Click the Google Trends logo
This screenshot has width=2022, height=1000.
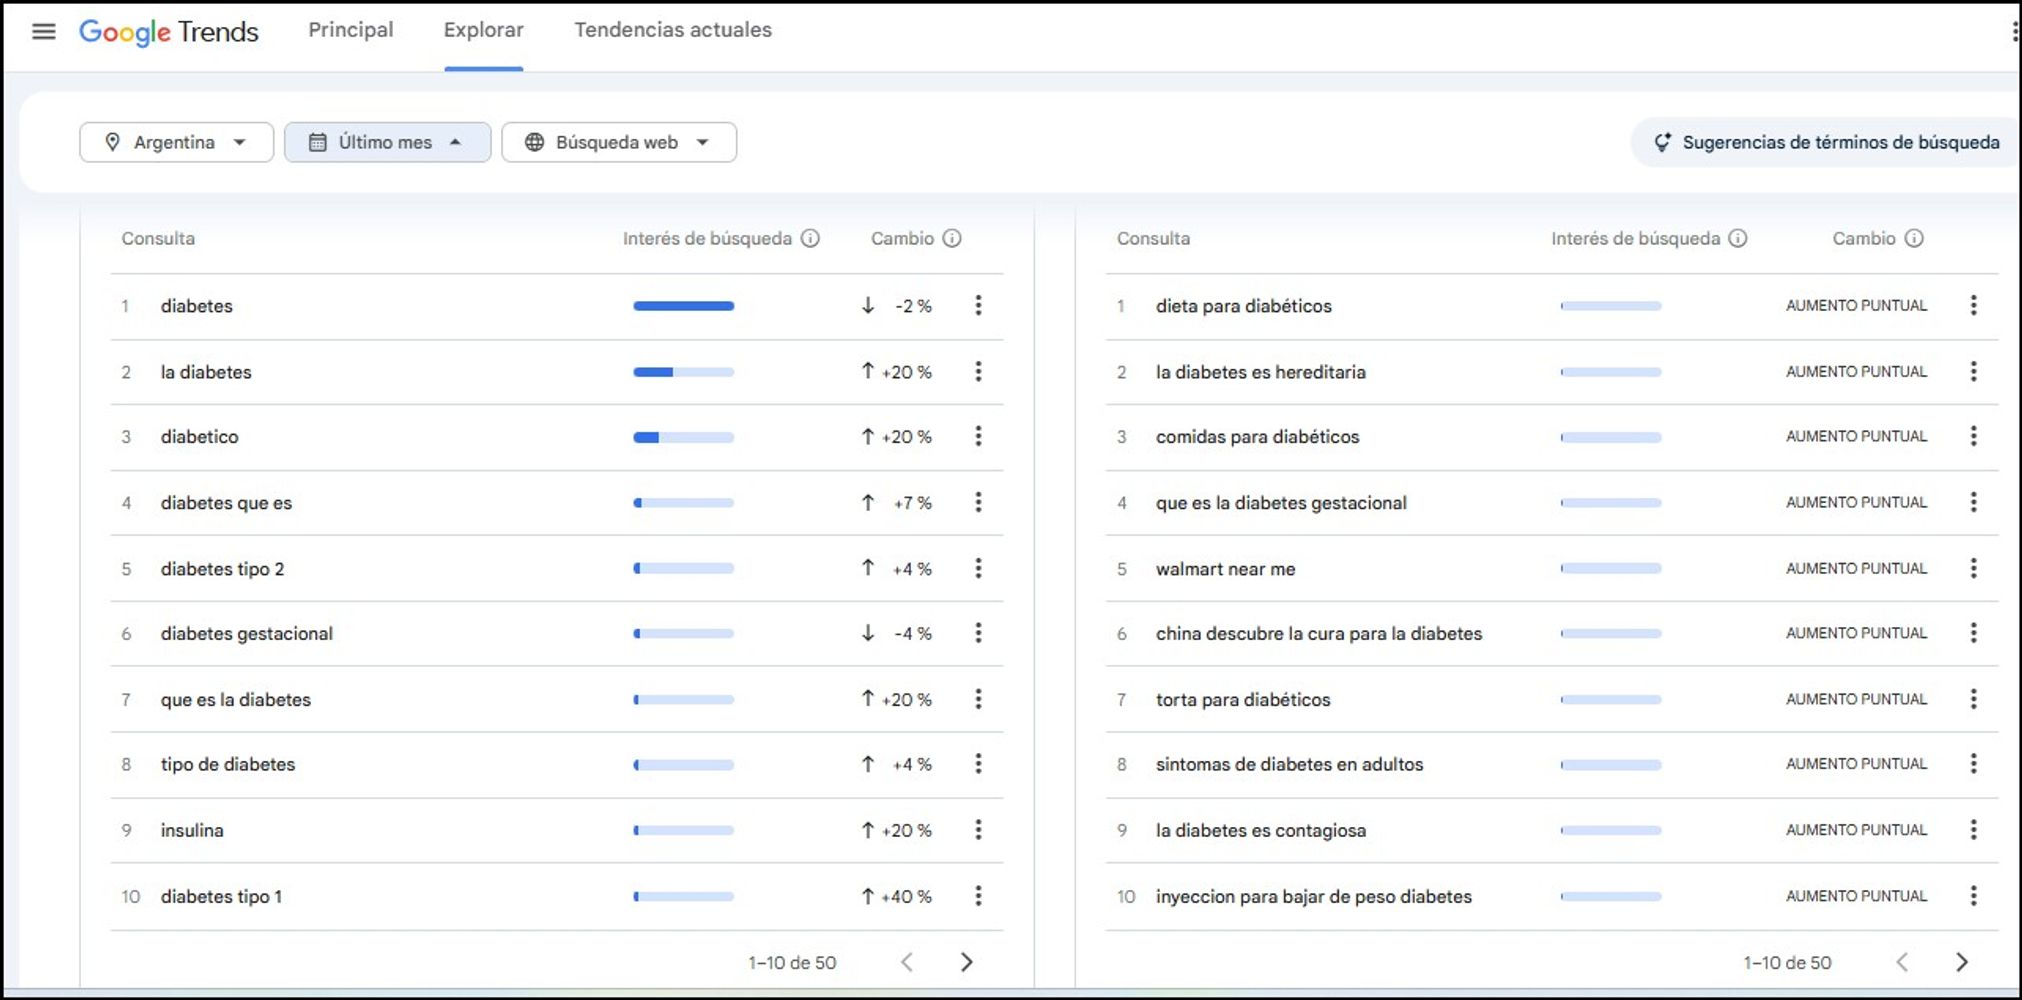(168, 32)
